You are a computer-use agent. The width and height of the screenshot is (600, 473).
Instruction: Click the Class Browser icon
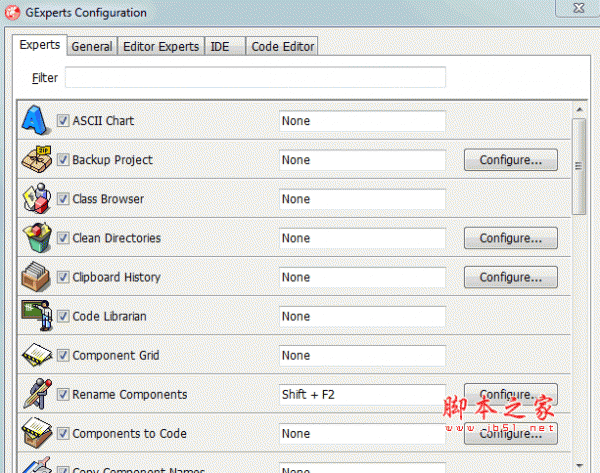[37, 198]
